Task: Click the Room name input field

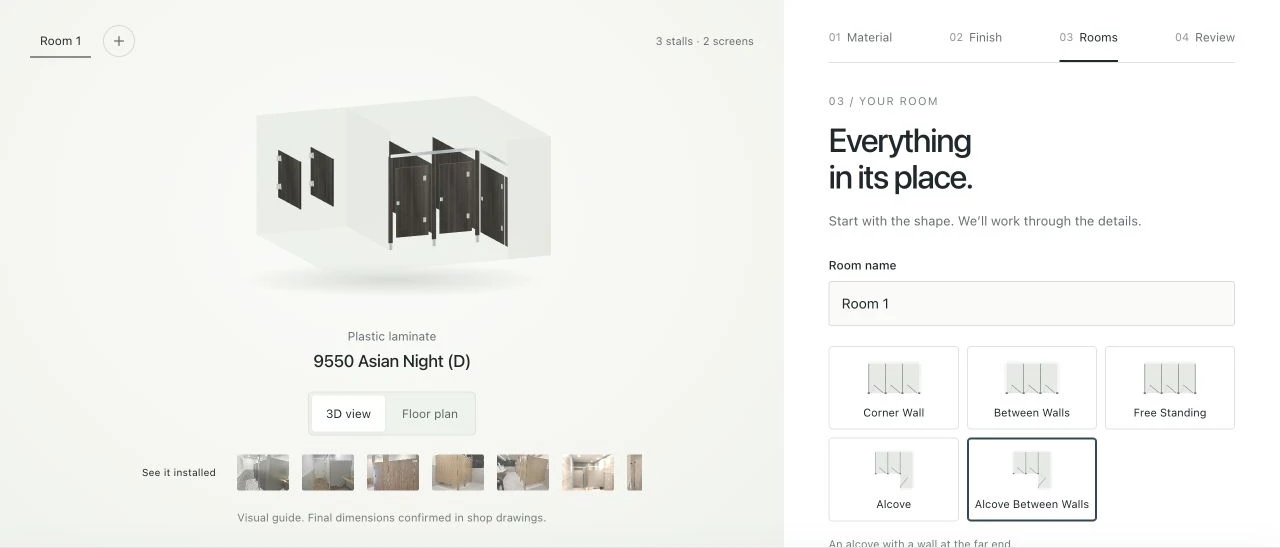Action: pyautogui.click(x=1032, y=303)
